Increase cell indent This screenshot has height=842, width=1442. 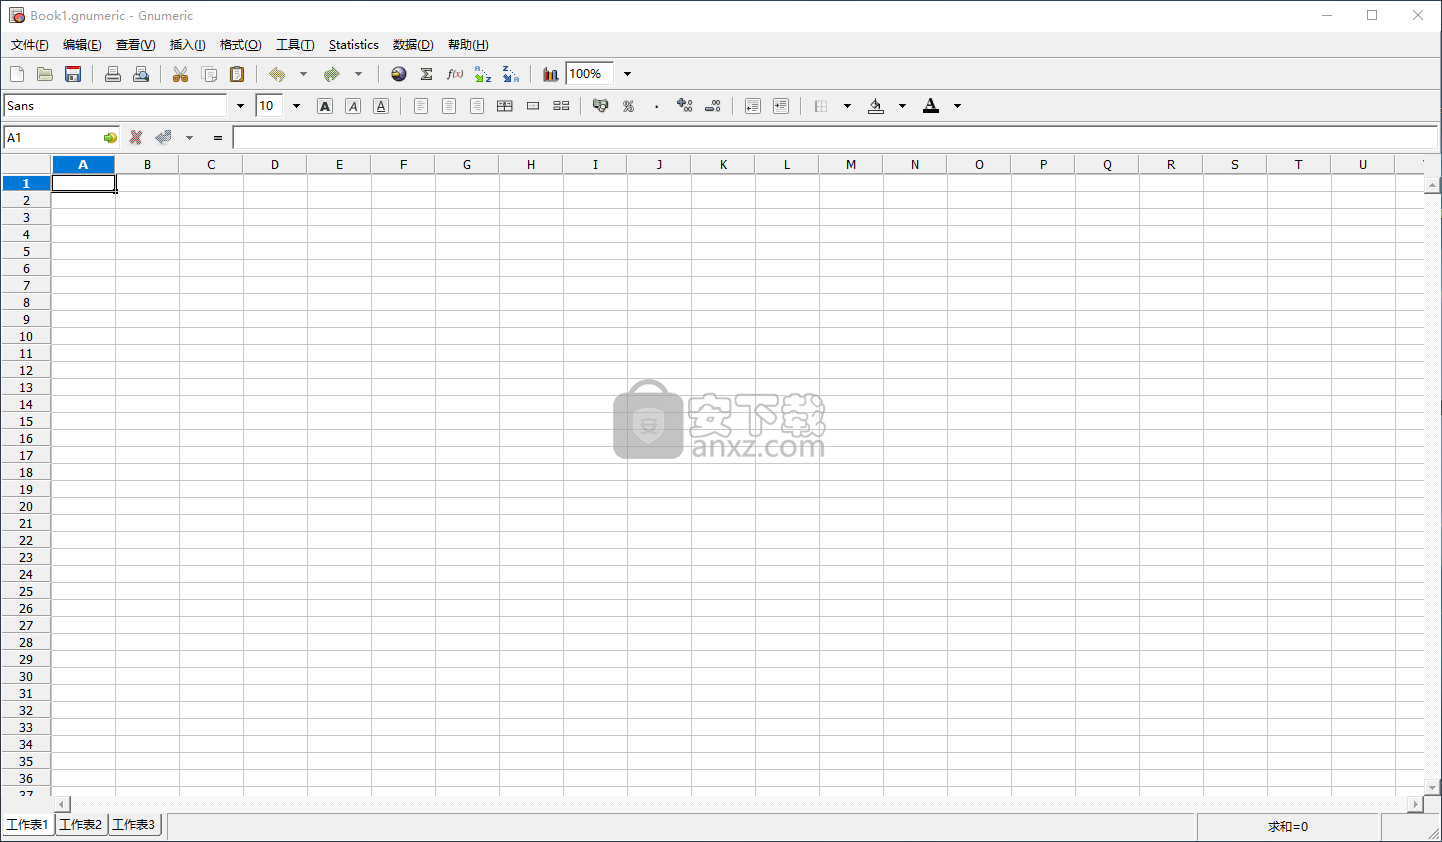[x=781, y=106]
